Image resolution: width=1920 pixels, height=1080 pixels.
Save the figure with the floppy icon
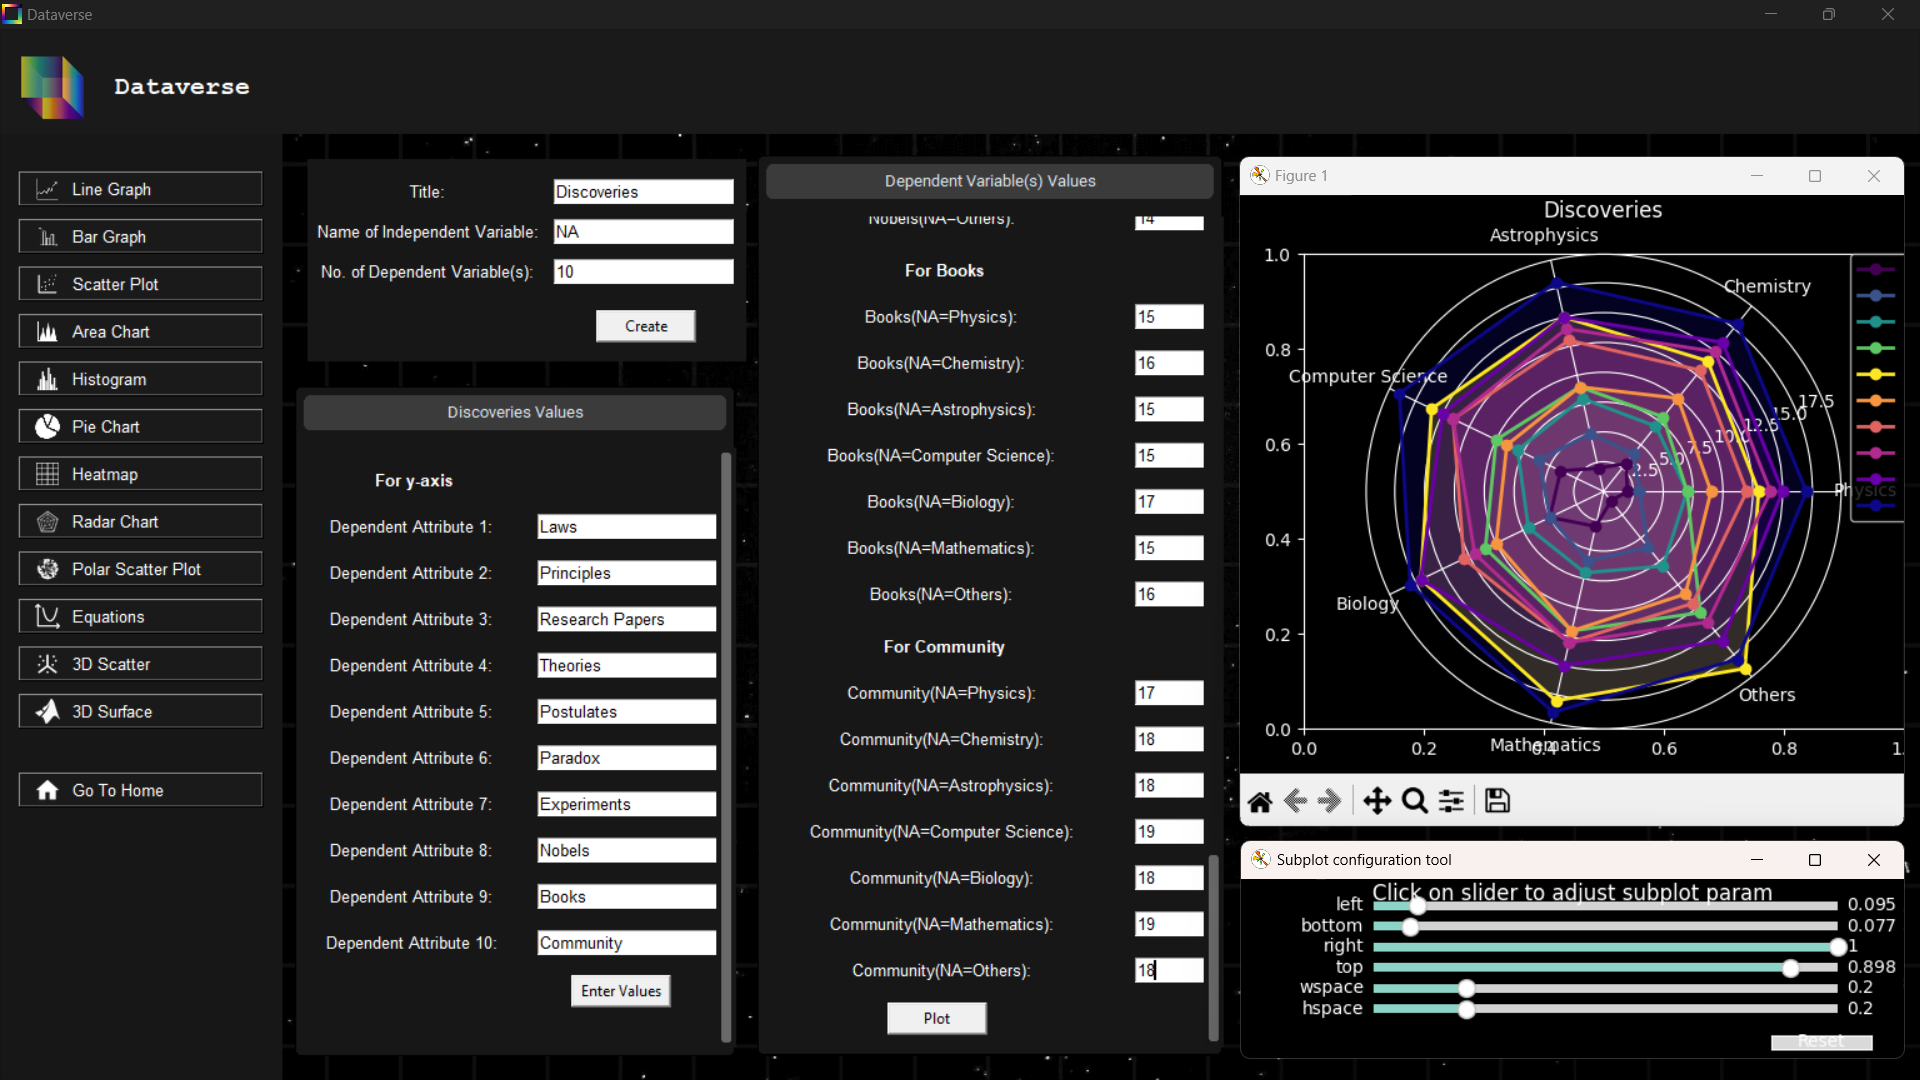[x=1497, y=801]
